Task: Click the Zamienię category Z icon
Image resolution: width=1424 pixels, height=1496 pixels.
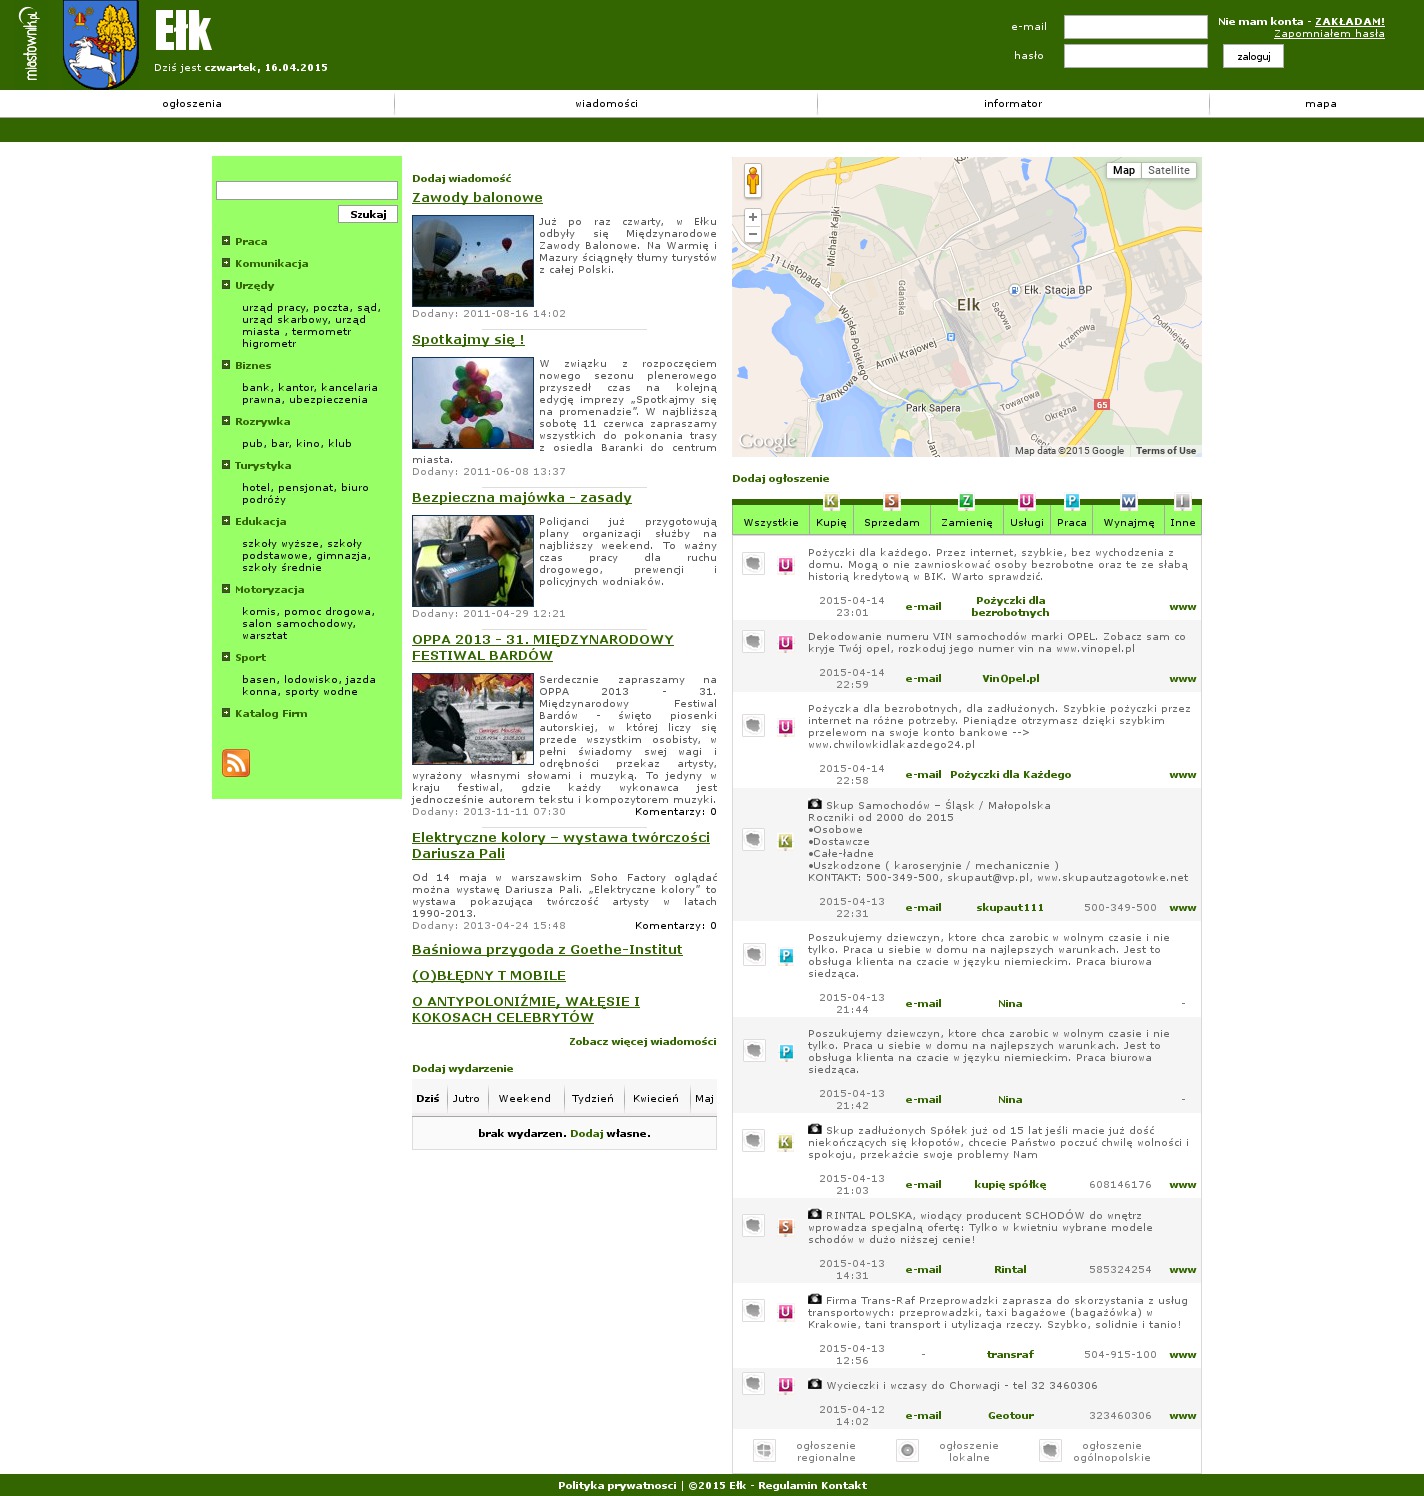Action: 966,501
